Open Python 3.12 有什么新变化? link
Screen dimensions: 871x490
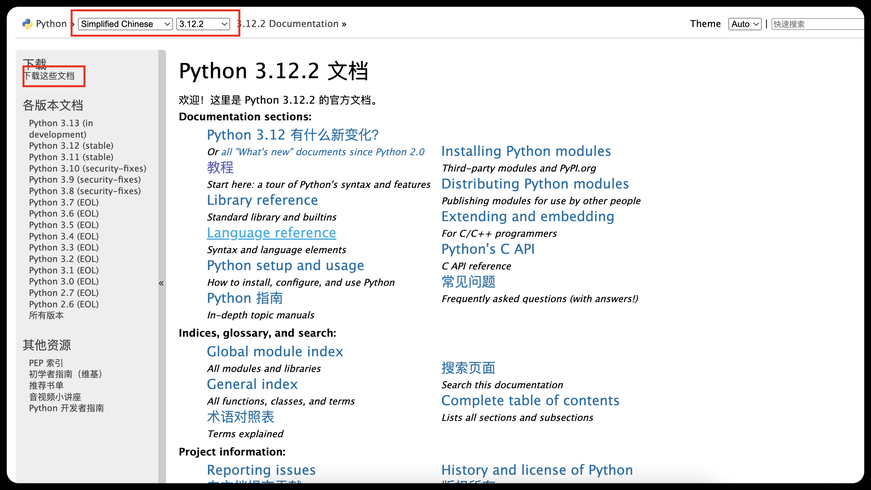tap(293, 135)
